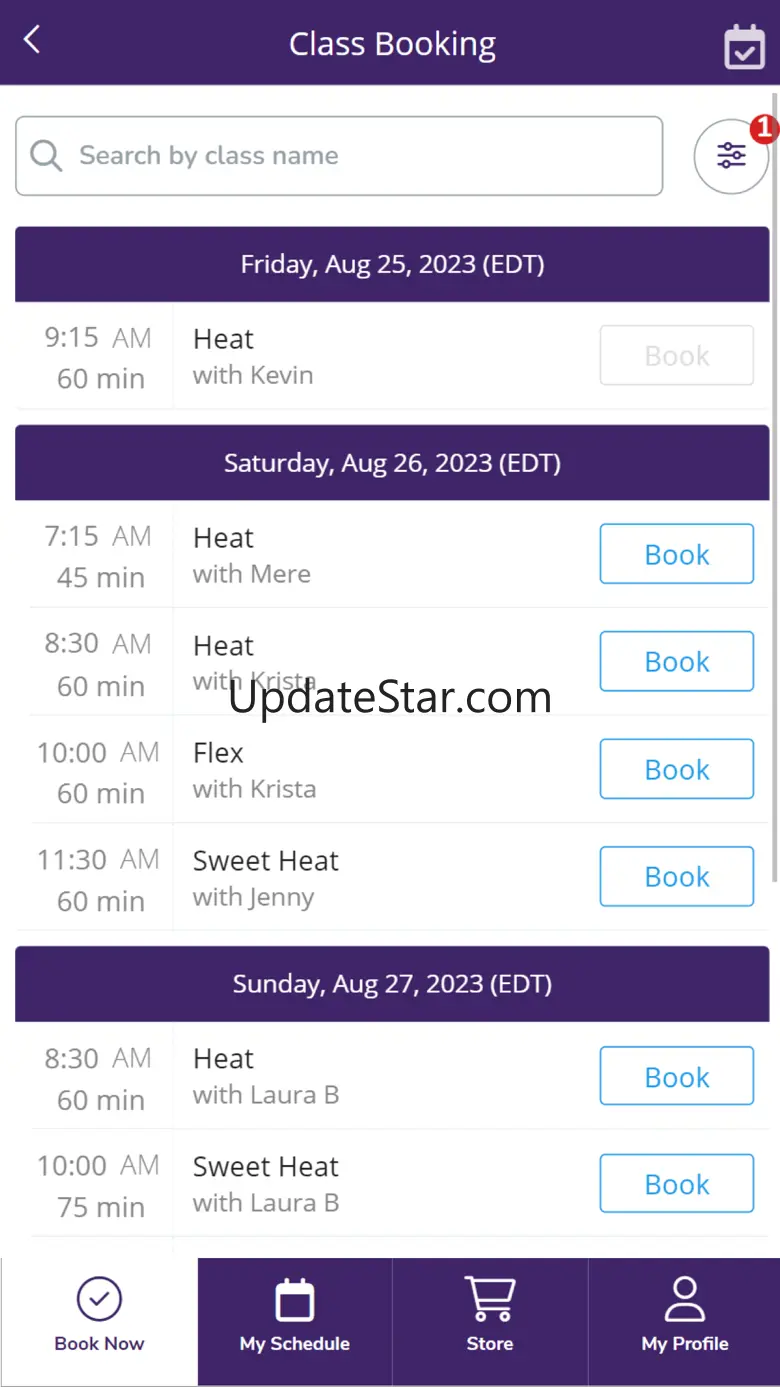
Task: Tap the search magnifier icon
Action: (46, 156)
